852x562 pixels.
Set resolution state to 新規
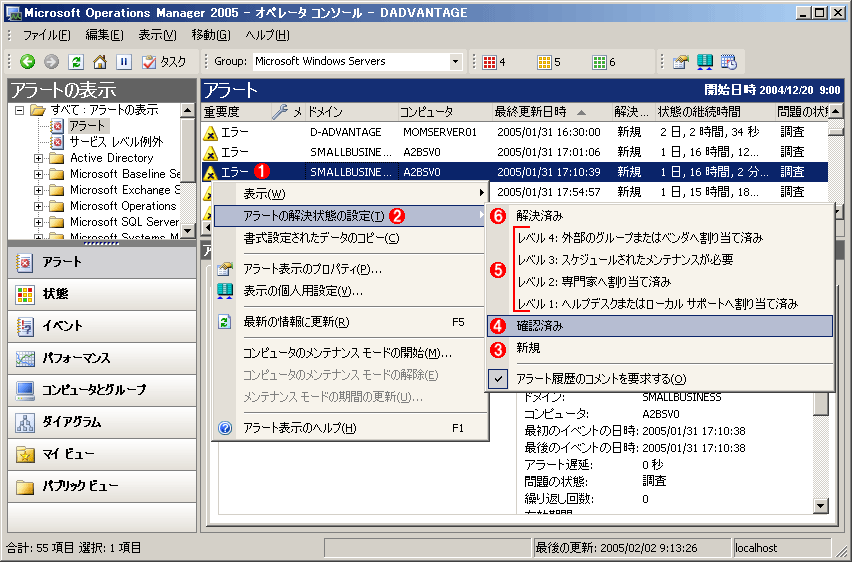pyautogui.click(x=660, y=348)
